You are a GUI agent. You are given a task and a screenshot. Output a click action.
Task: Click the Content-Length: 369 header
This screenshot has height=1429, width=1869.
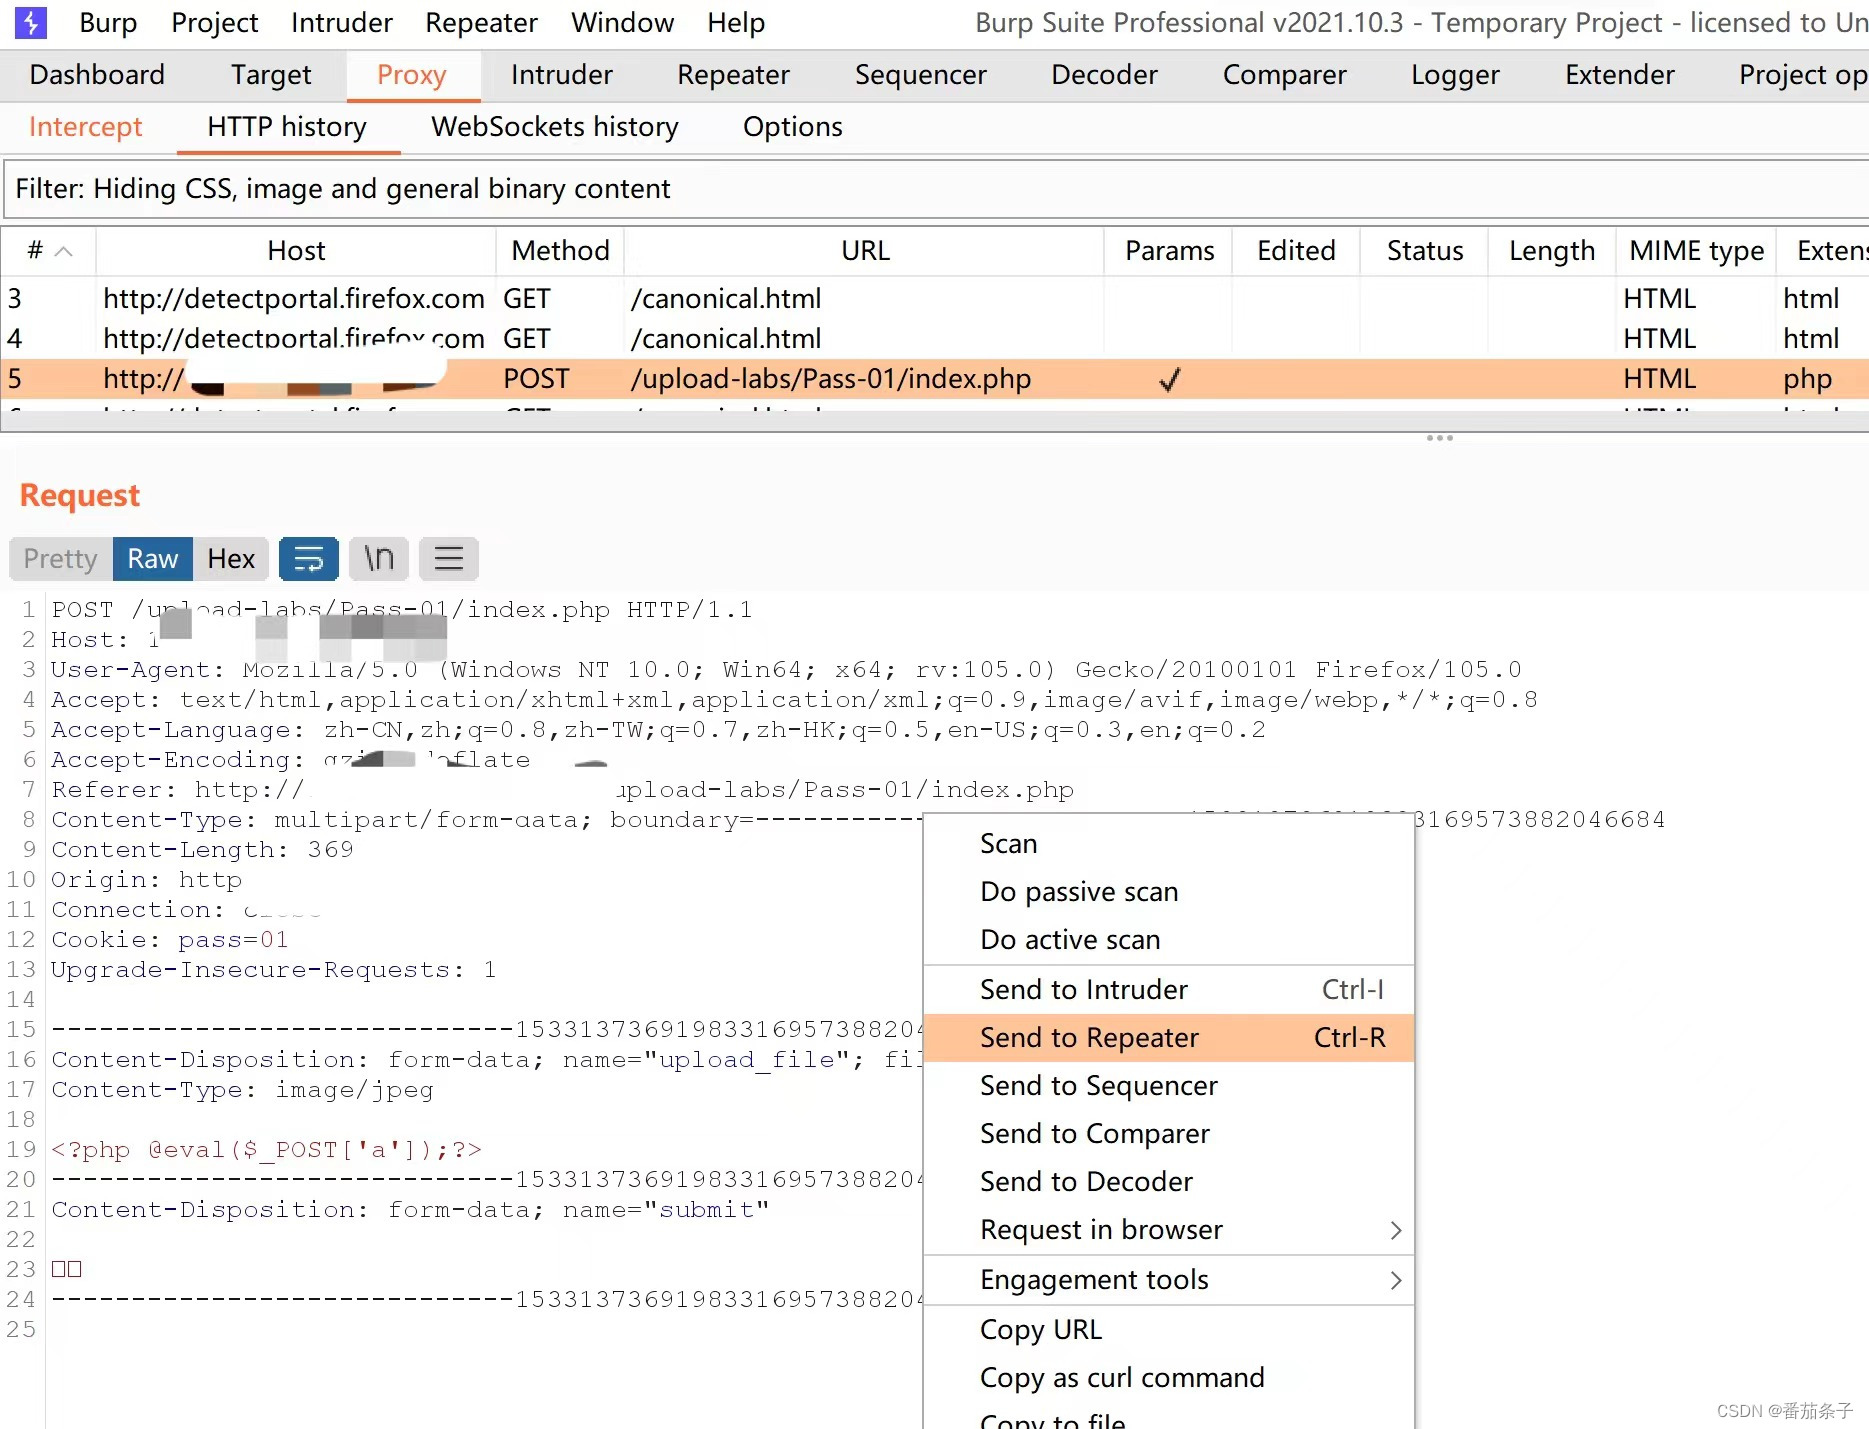coord(202,849)
